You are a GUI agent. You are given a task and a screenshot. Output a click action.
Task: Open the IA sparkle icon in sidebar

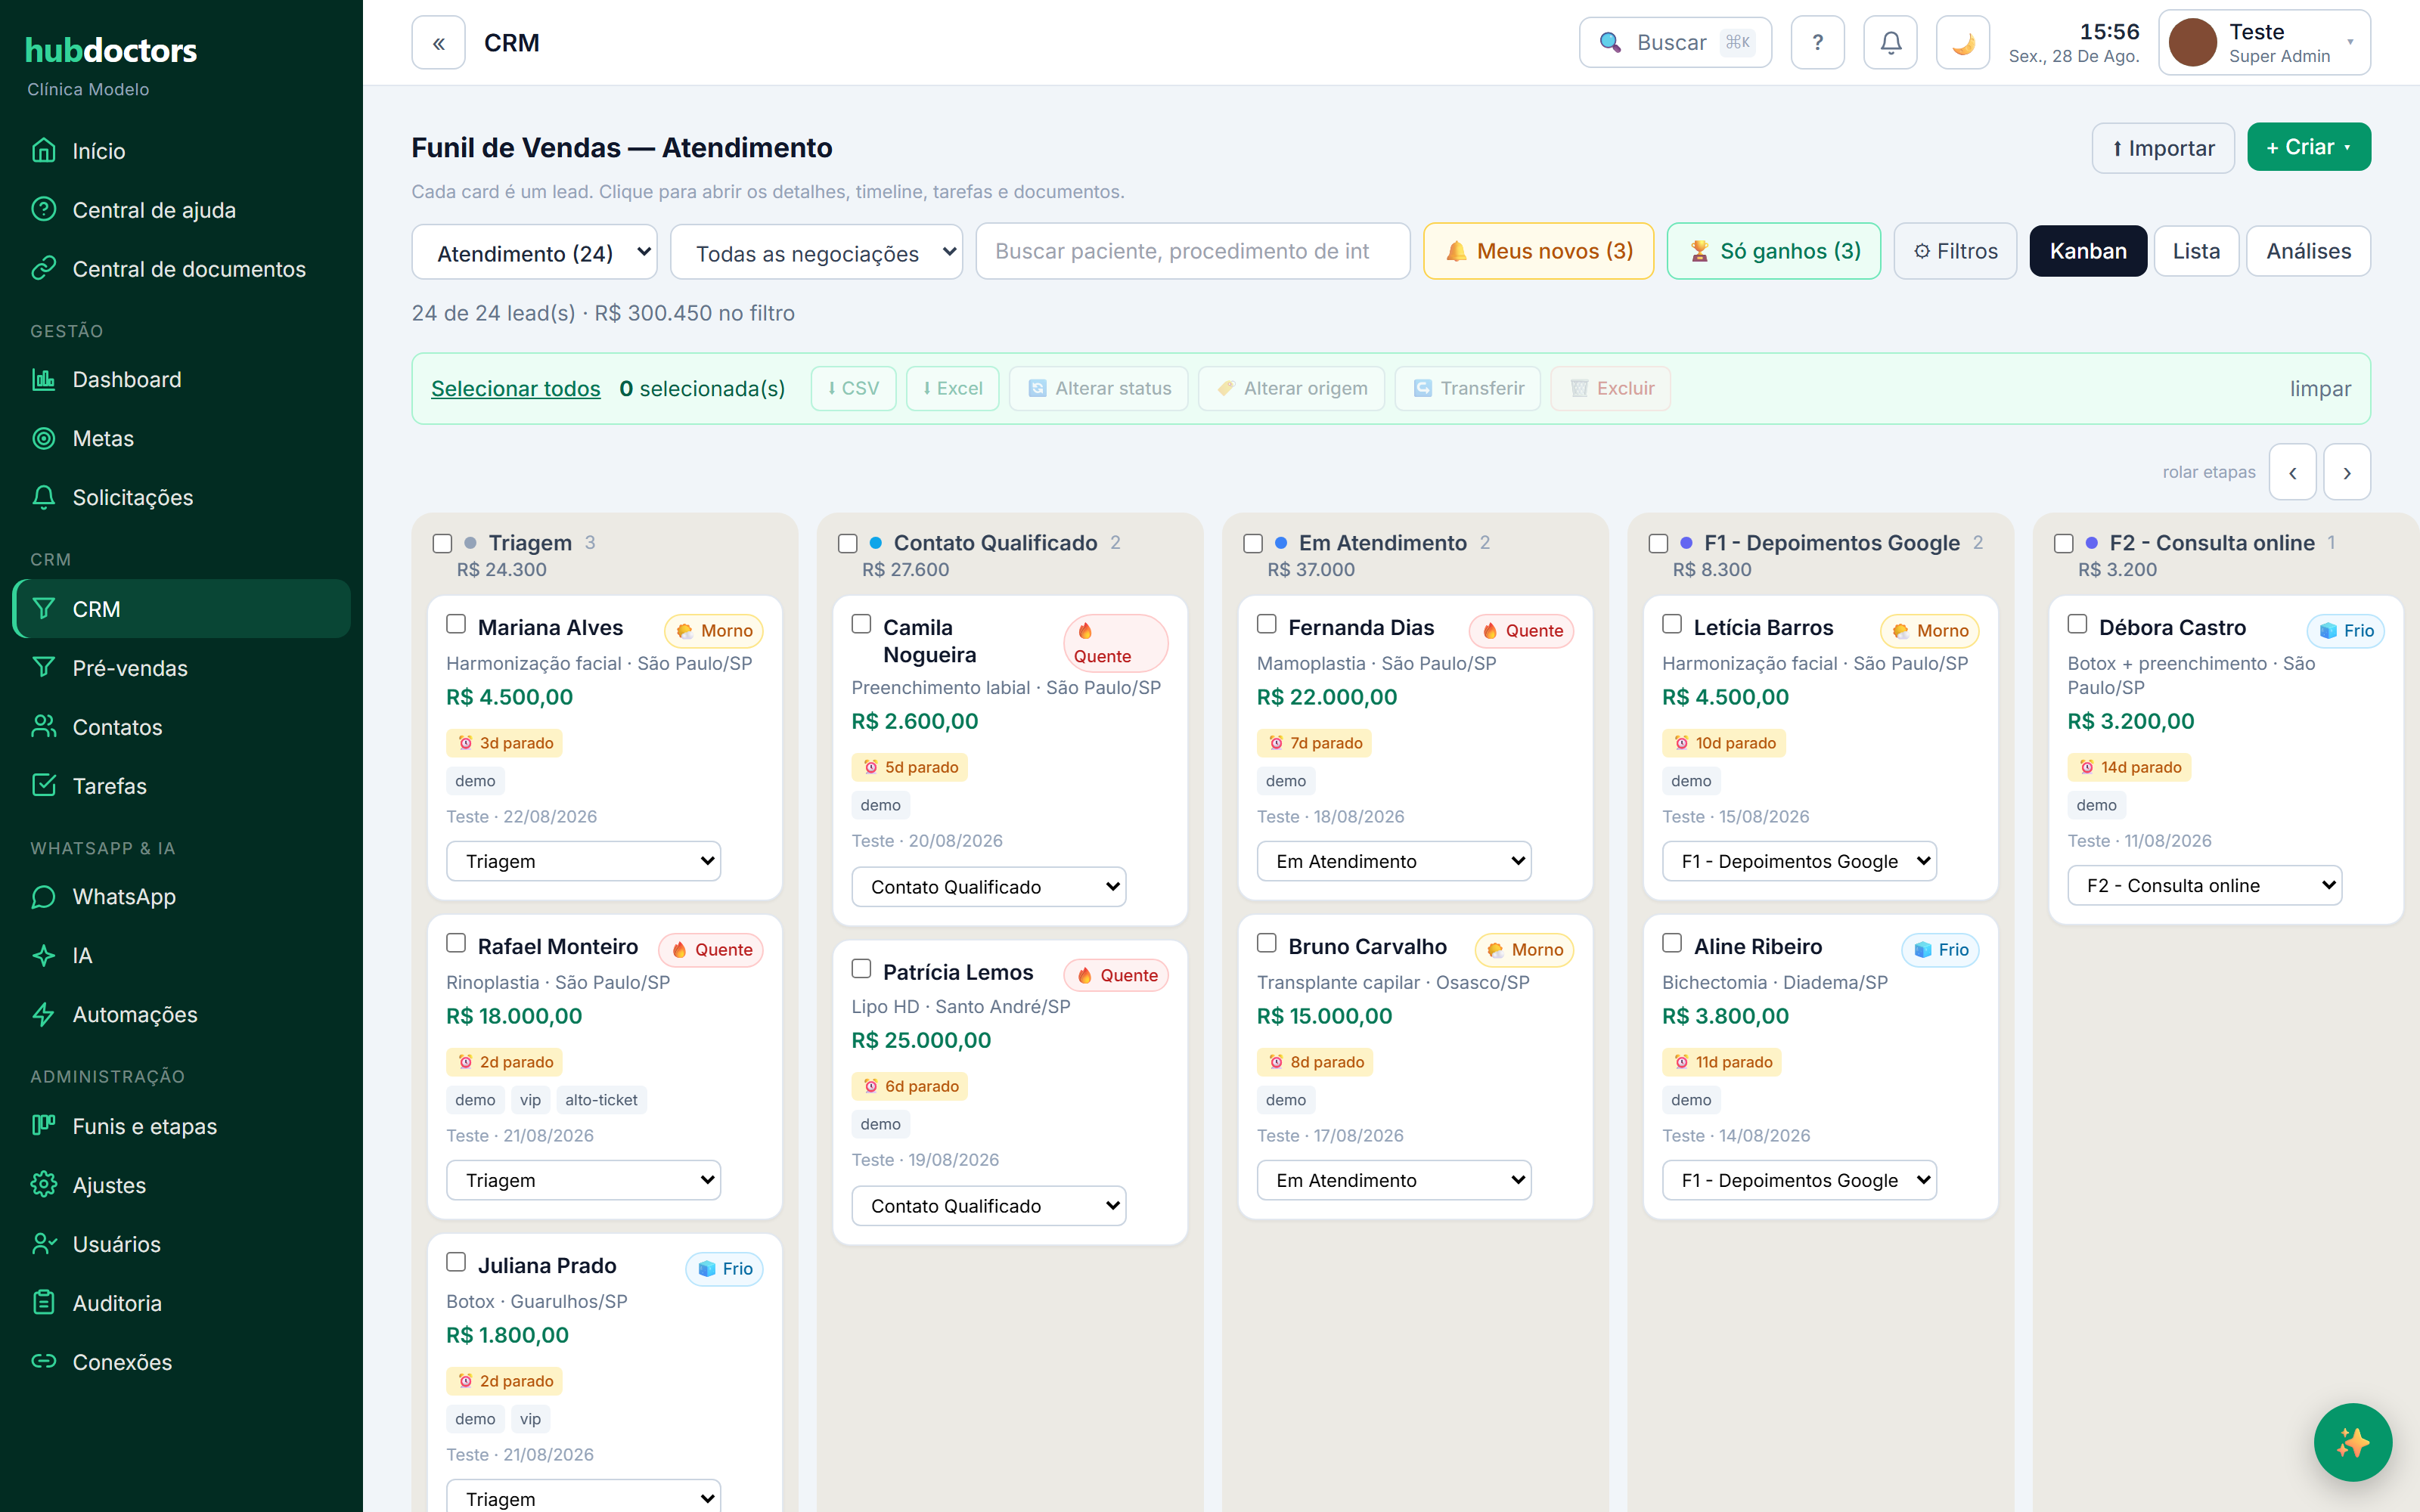(44, 956)
